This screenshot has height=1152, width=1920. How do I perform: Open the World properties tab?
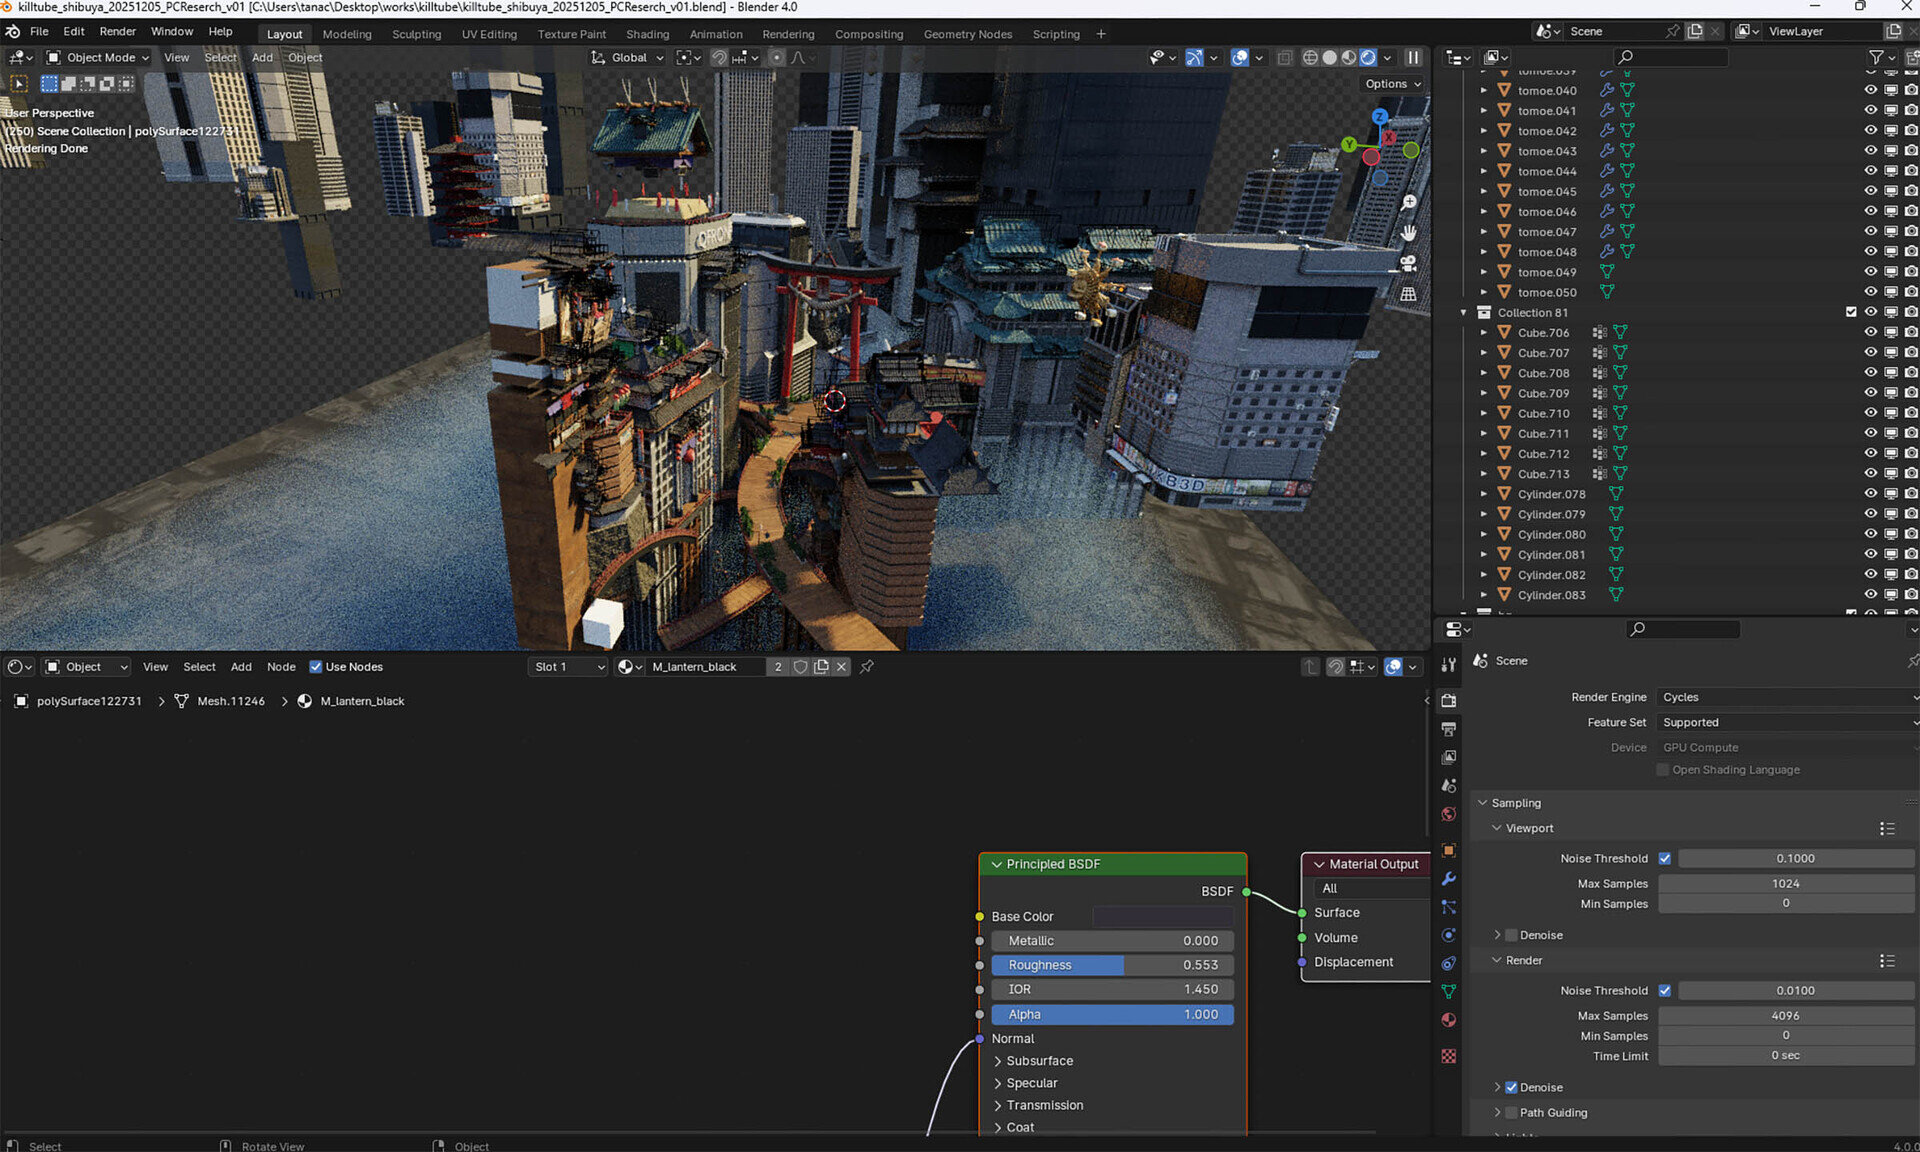[x=1448, y=814]
